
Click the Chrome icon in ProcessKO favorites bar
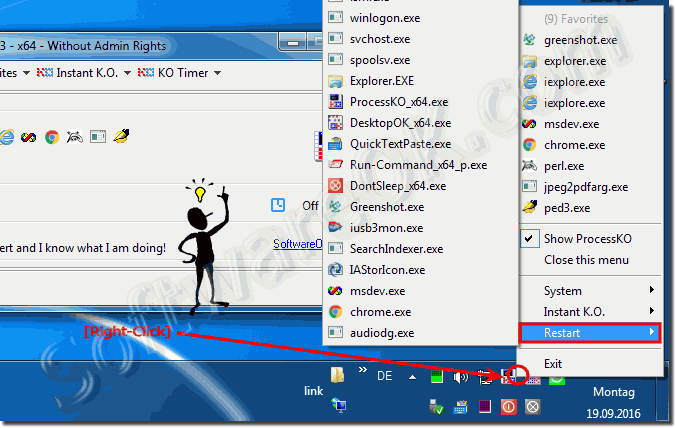coord(52,137)
